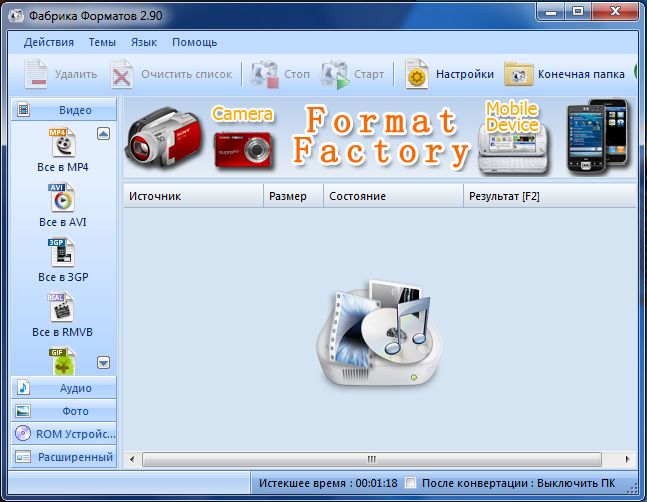Expand the Расширенный category panel
Screen dimensions: 647x502
tap(64, 457)
